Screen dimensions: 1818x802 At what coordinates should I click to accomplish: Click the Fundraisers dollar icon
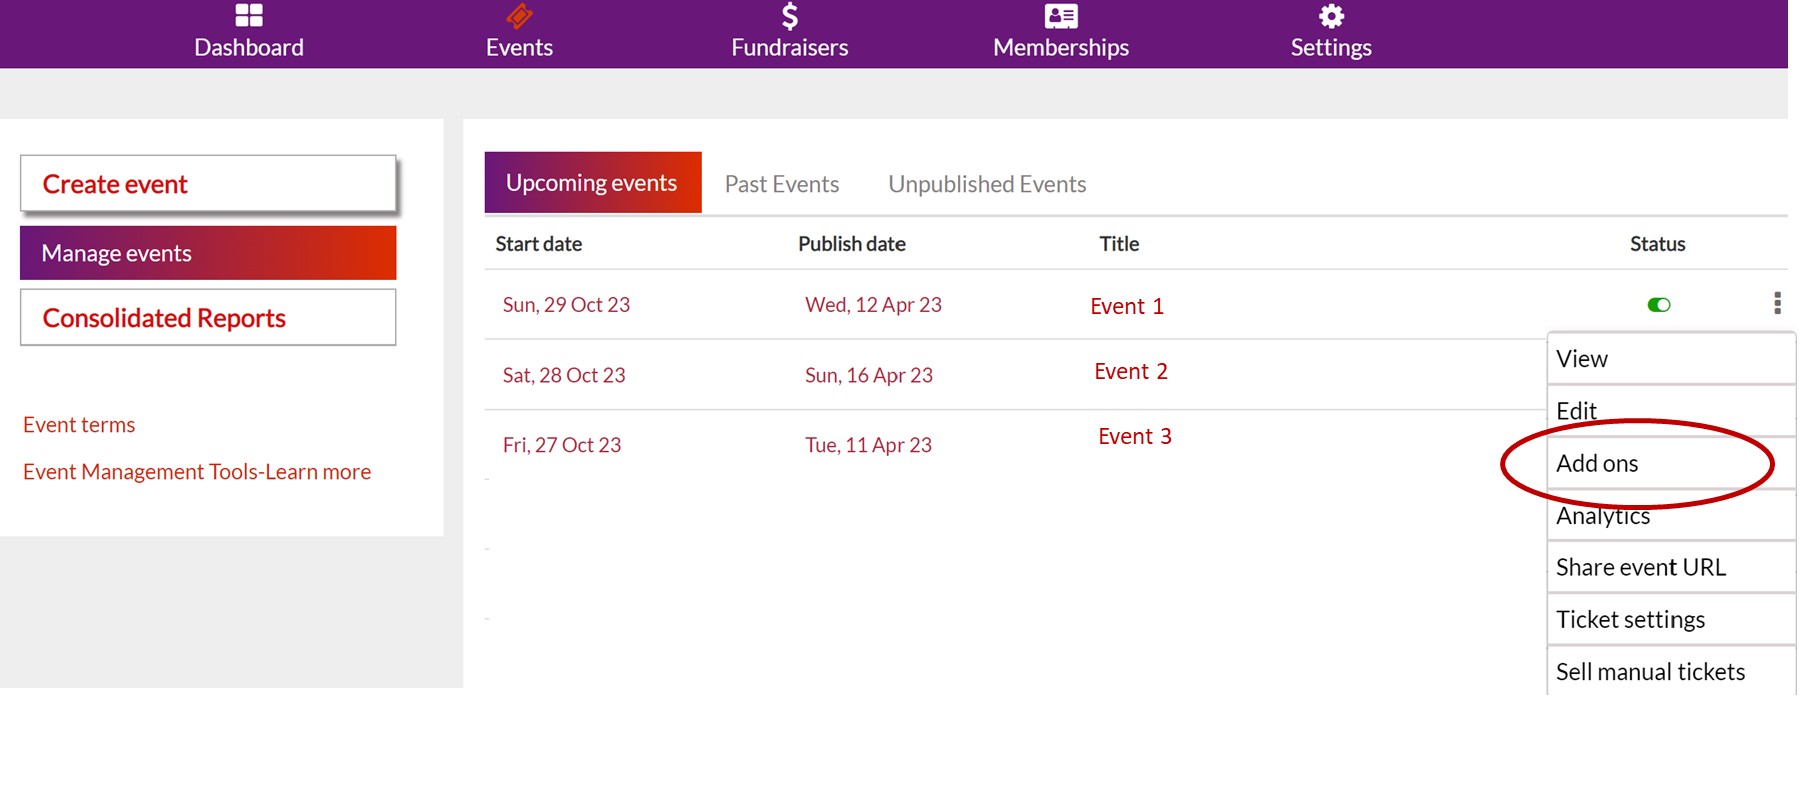pyautogui.click(x=790, y=16)
